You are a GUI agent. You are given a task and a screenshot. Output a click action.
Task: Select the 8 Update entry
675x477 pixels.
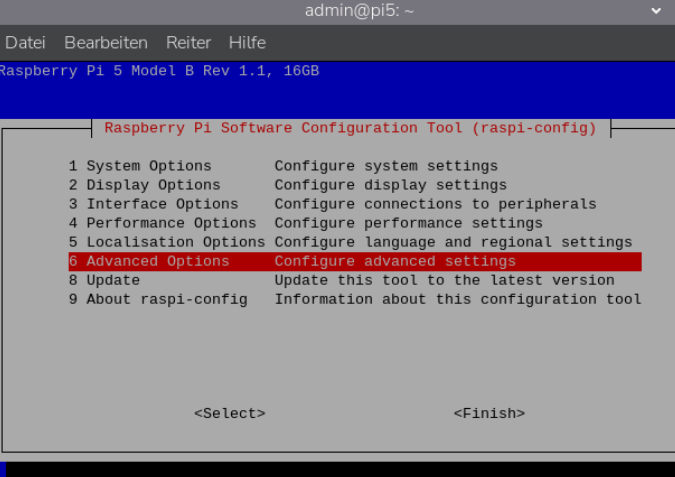(104, 280)
